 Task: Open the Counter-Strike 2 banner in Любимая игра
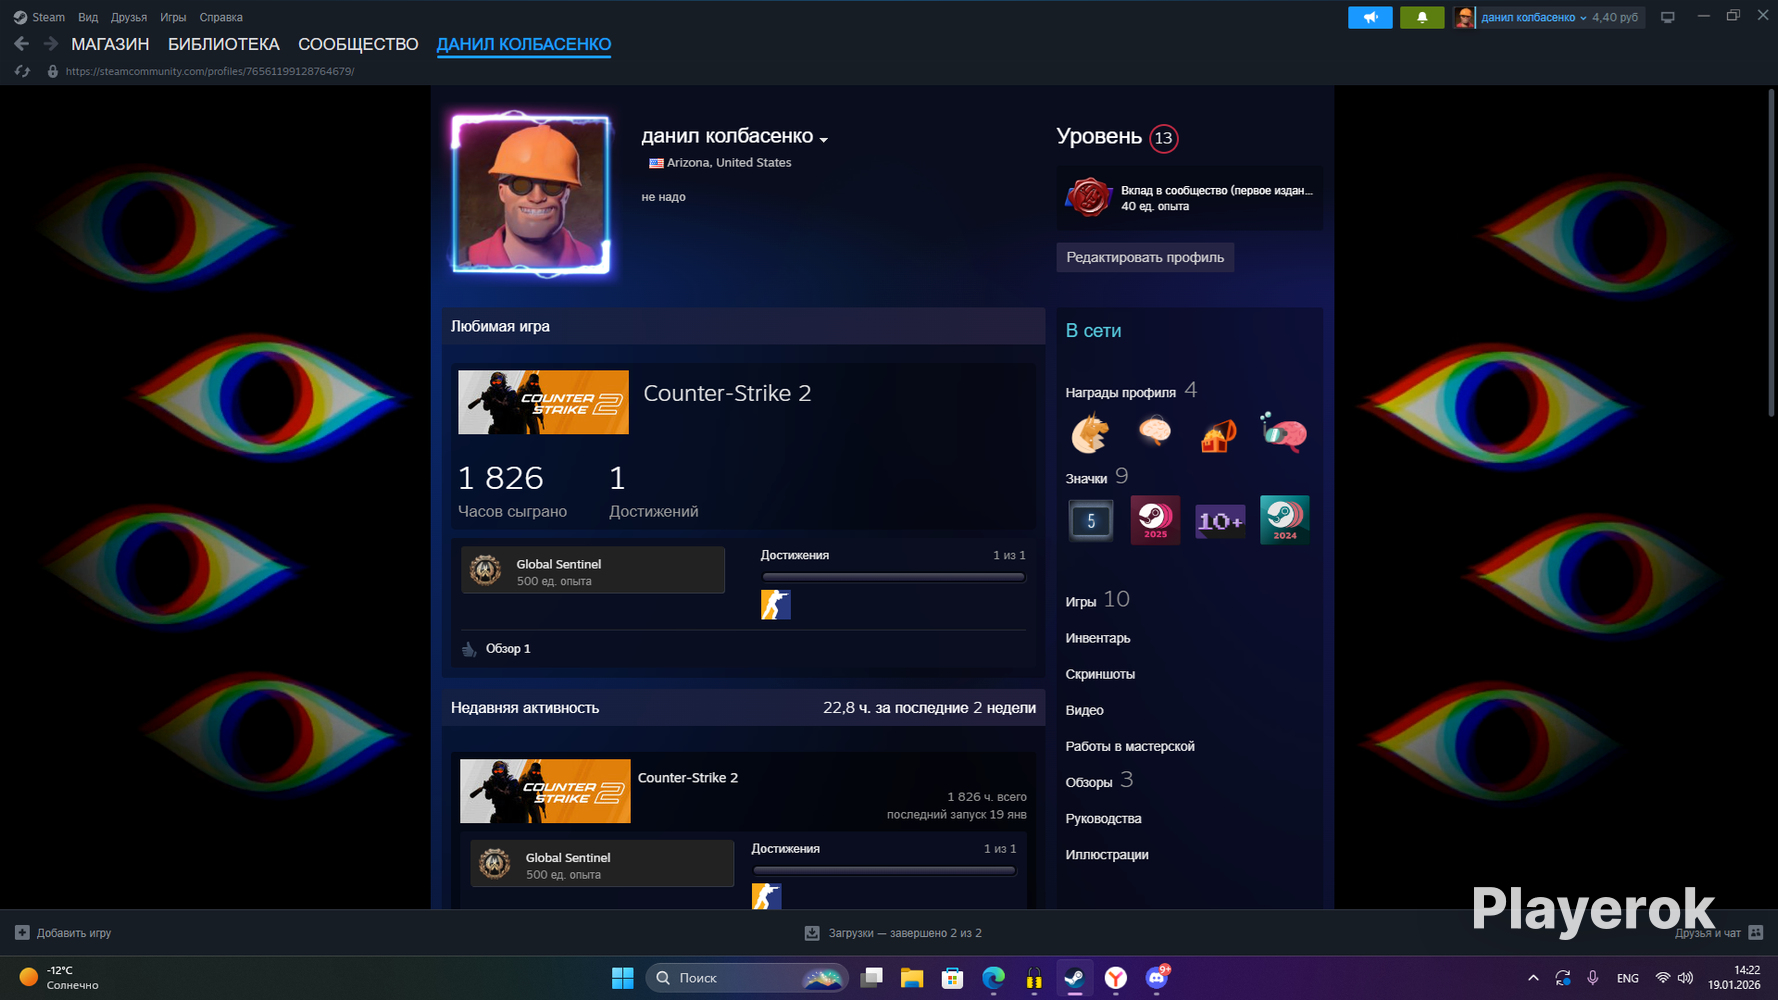point(543,402)
